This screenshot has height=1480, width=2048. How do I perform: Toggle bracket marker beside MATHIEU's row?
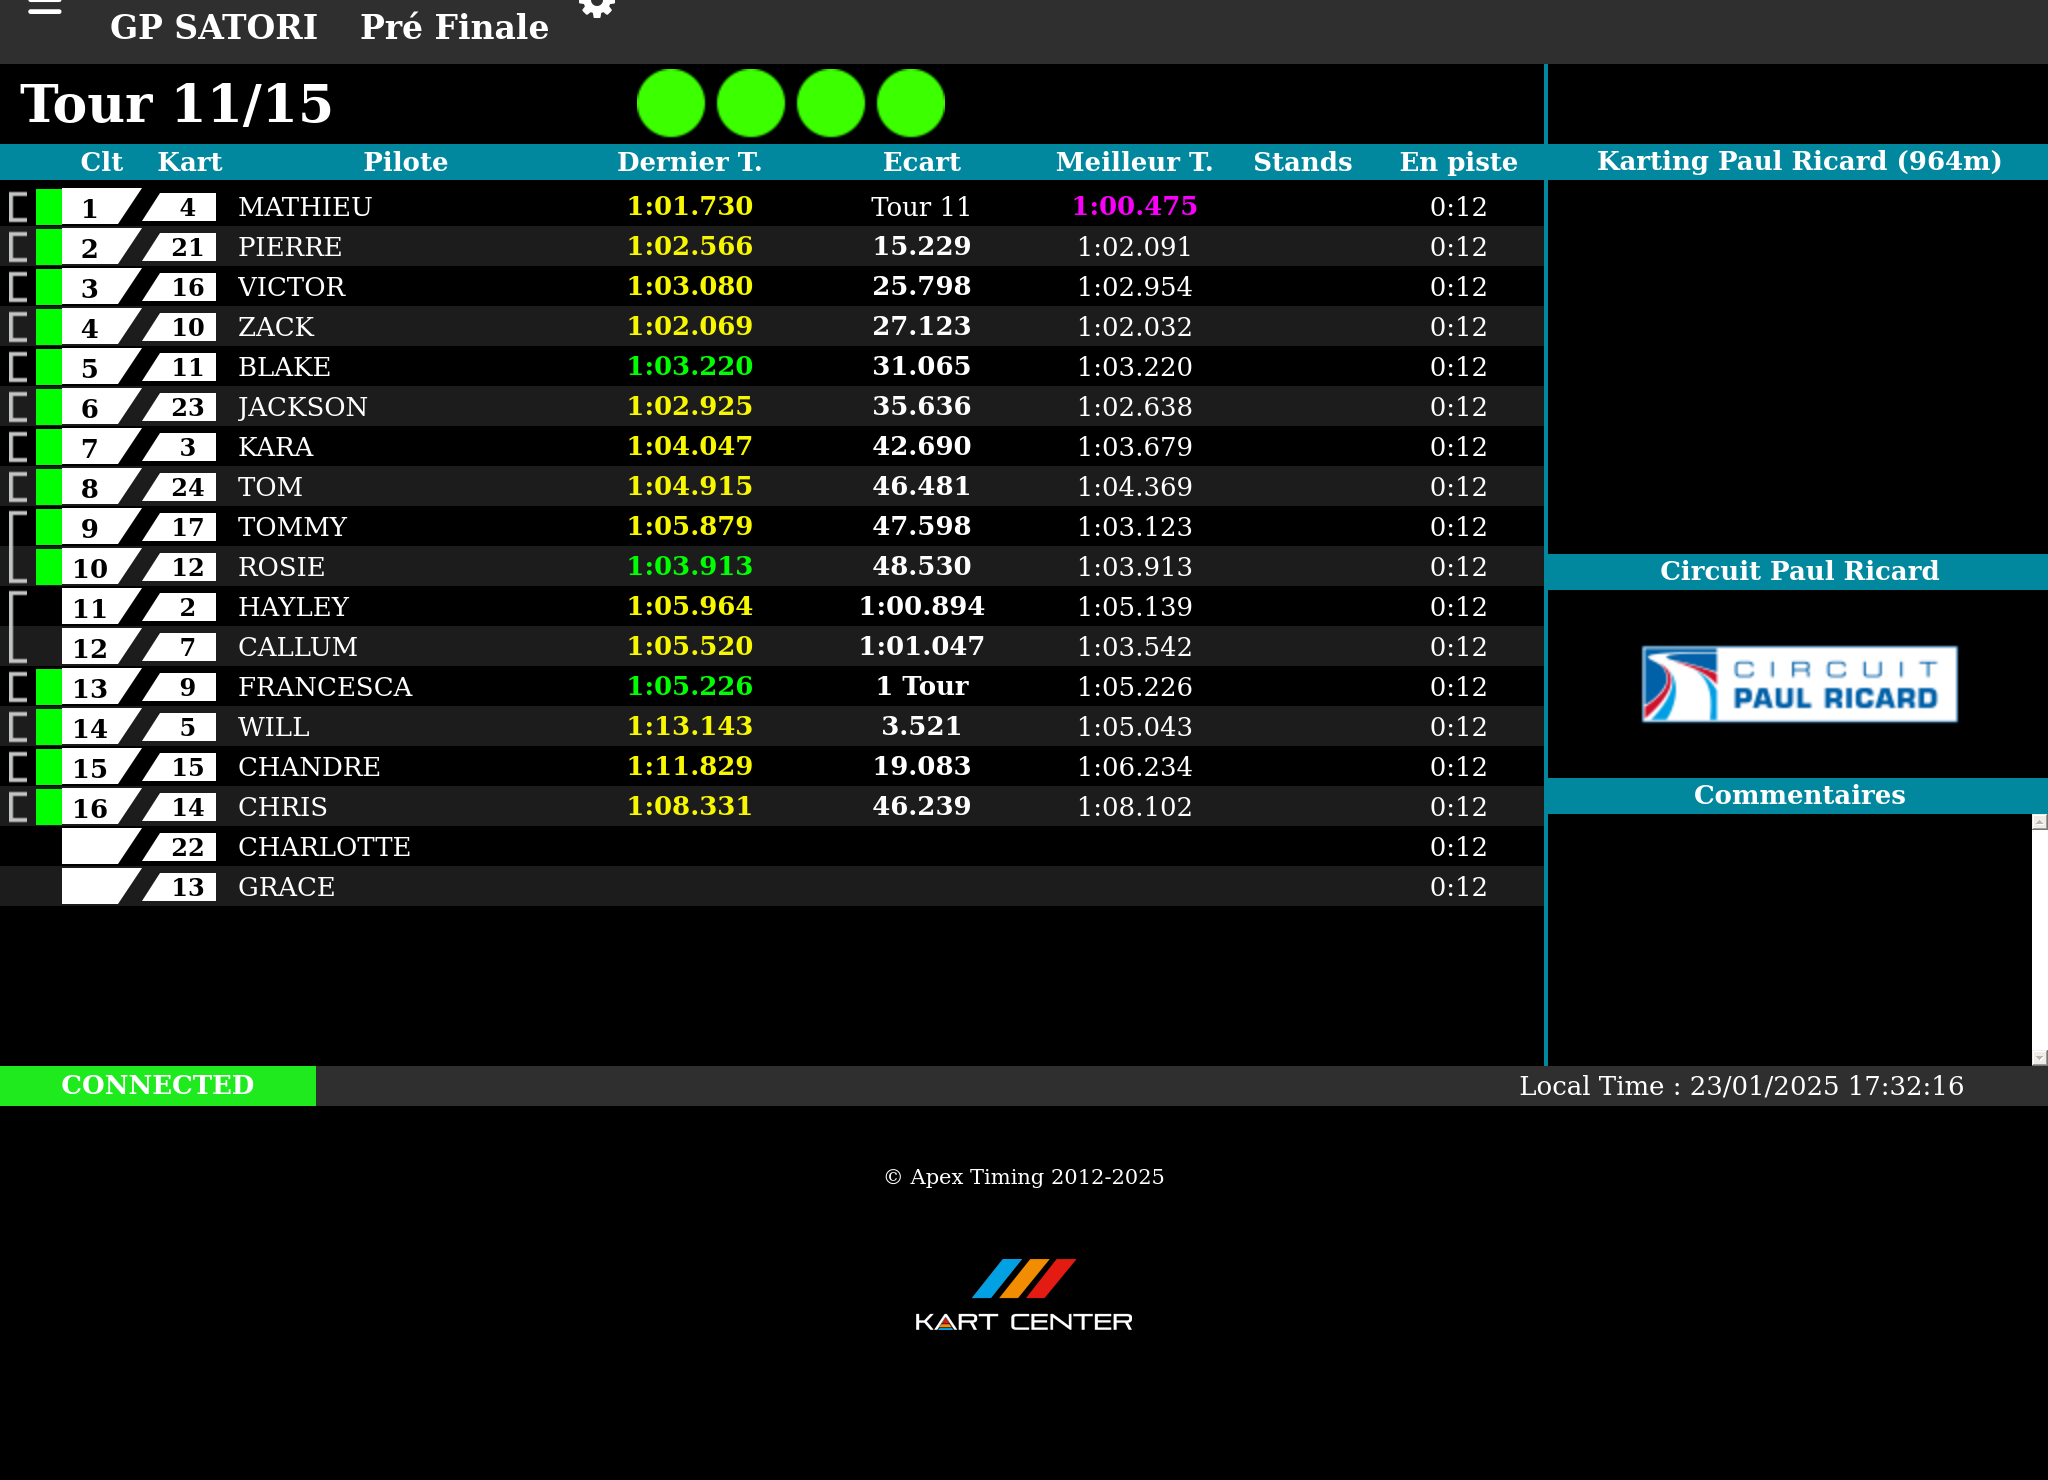(x=18, y=207)
